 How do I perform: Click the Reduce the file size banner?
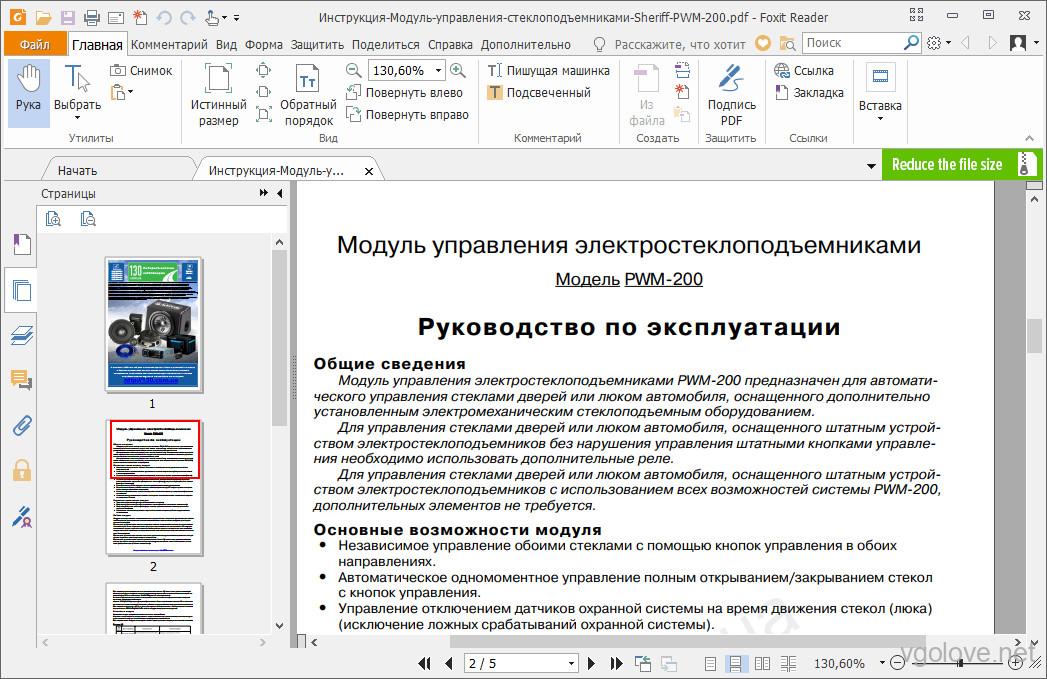point(962,164)
